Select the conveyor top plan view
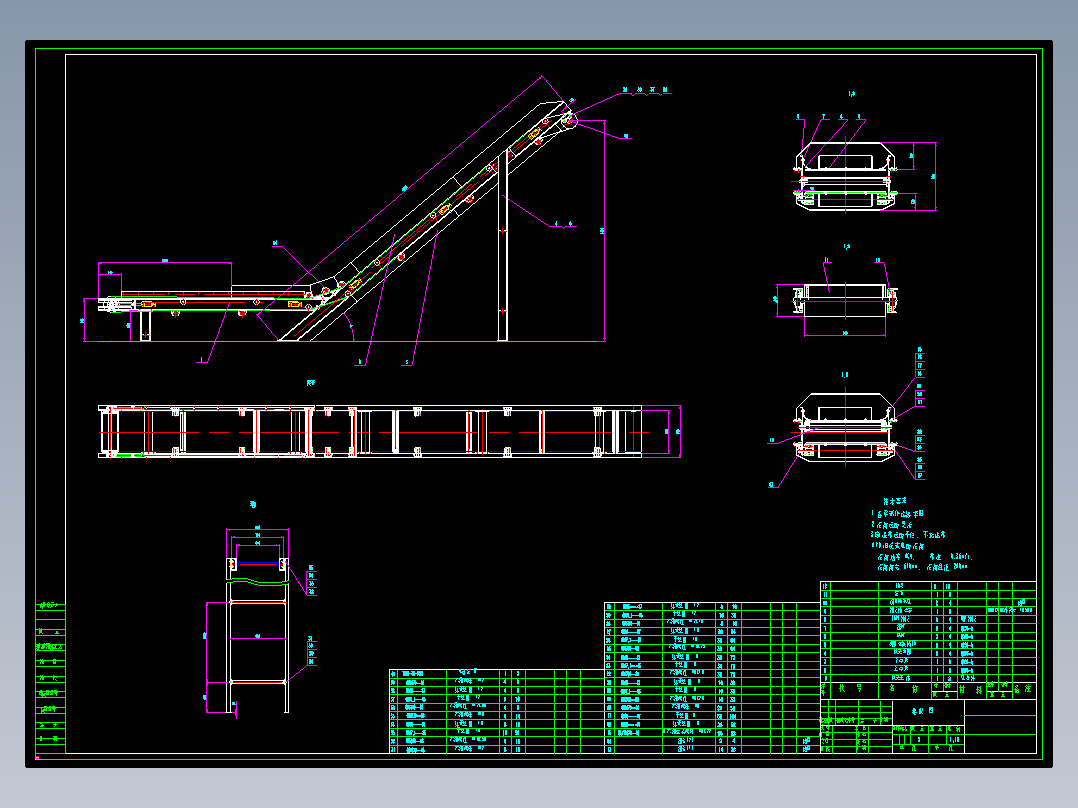1078x808 pixels. point(389,431)
